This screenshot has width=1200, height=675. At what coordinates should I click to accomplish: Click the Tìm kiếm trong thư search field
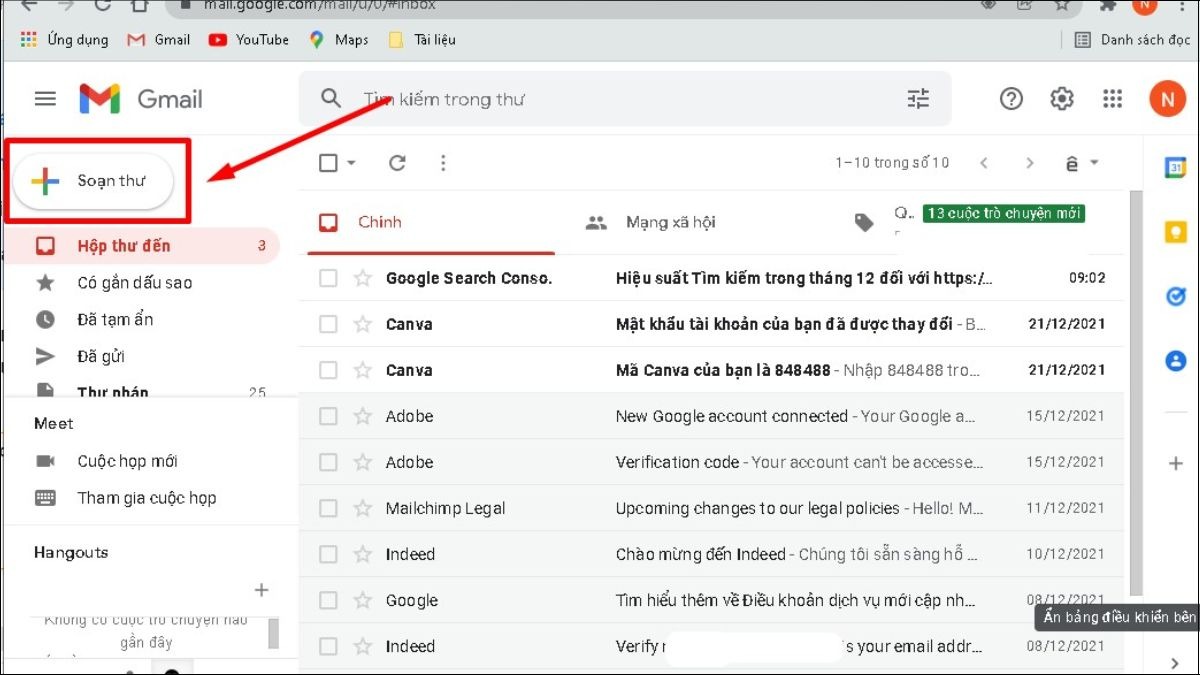(x=625, y=99)
